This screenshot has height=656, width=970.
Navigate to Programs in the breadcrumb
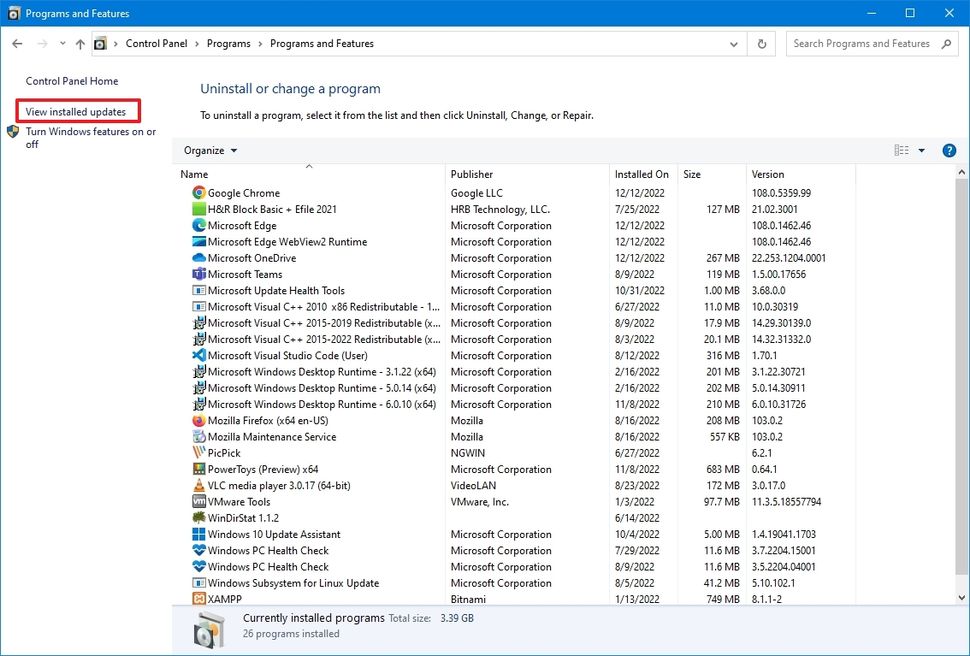pos(228,43)
